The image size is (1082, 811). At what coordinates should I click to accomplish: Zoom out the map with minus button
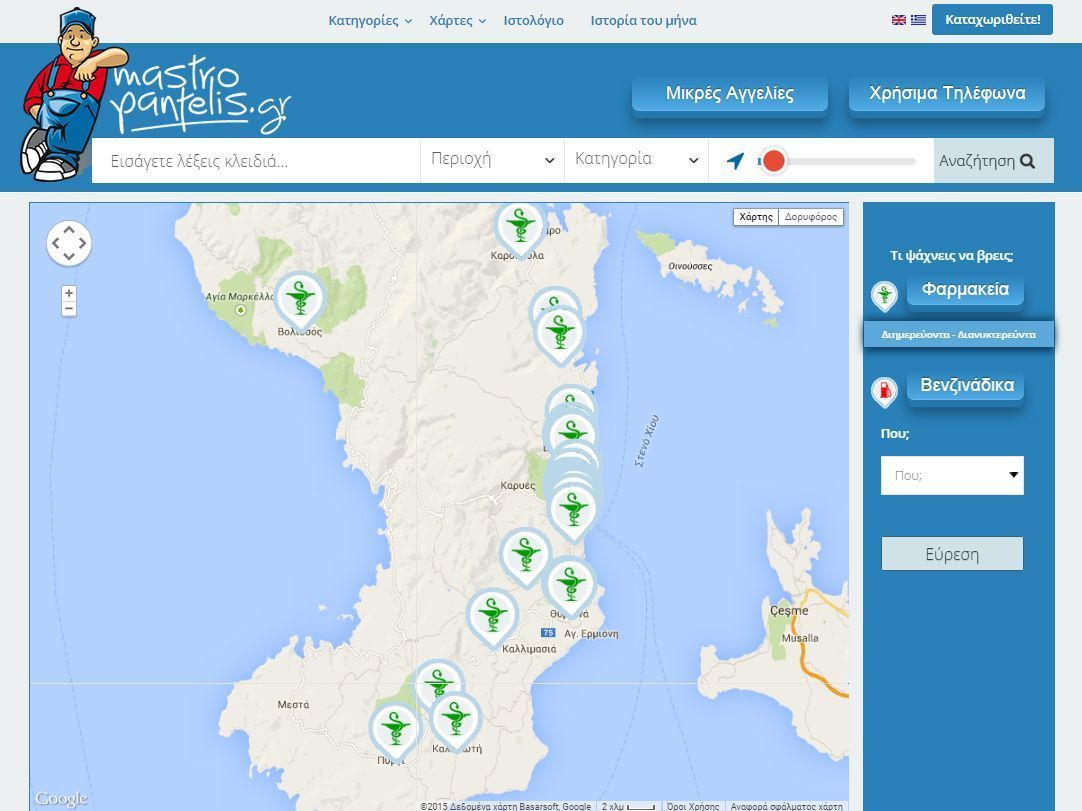click(x=69, y=309)
